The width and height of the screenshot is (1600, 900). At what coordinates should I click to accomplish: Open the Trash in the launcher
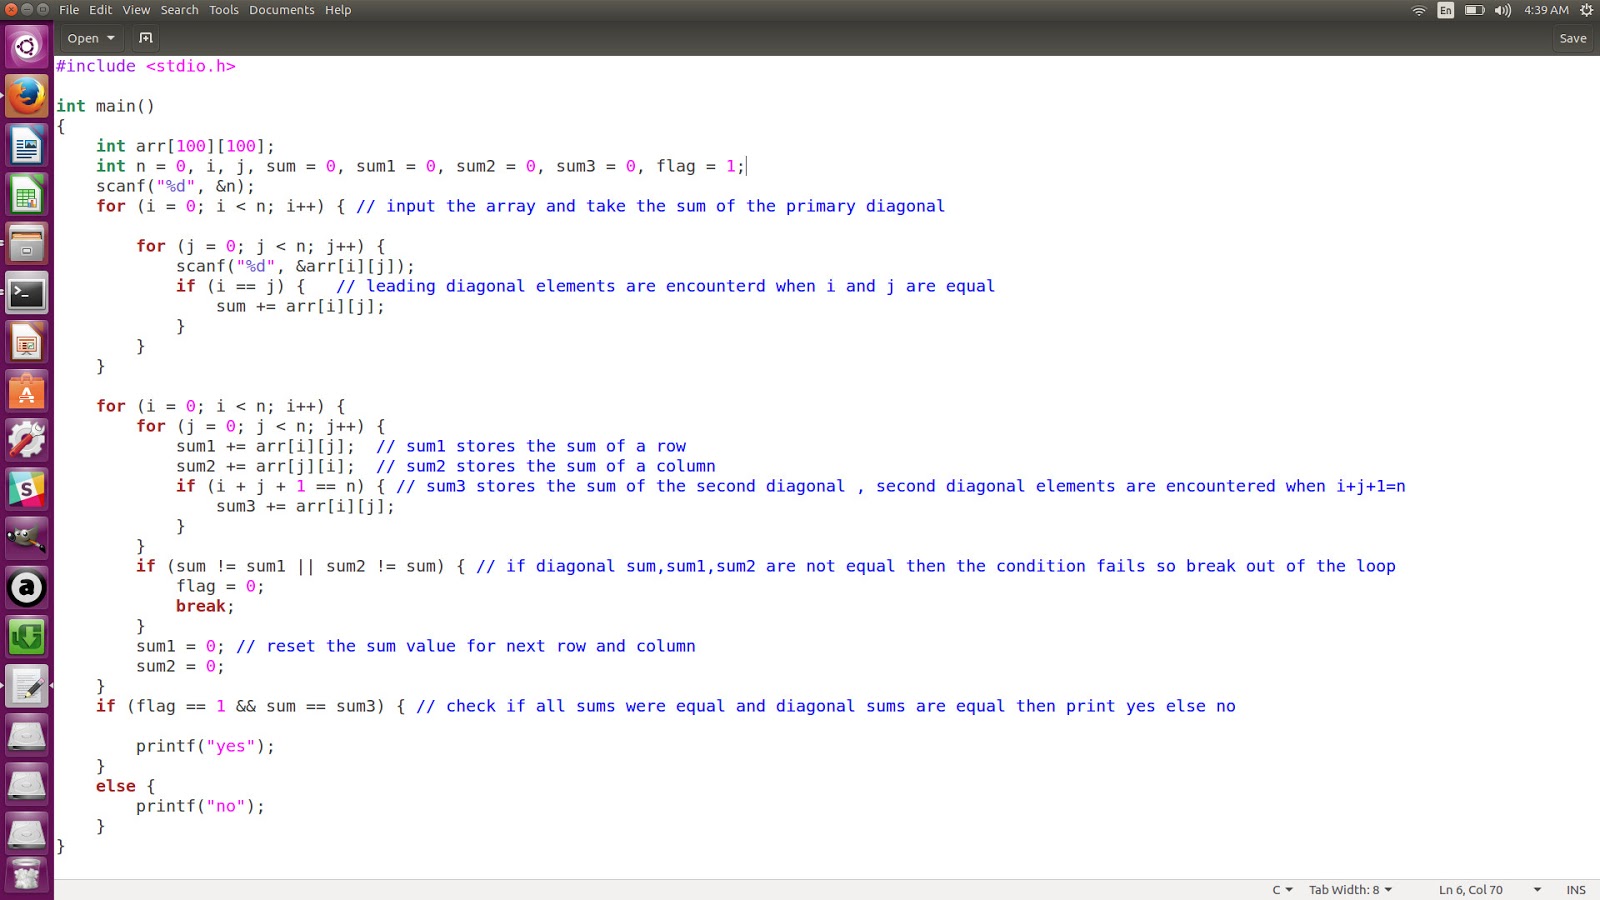(27, 874)
